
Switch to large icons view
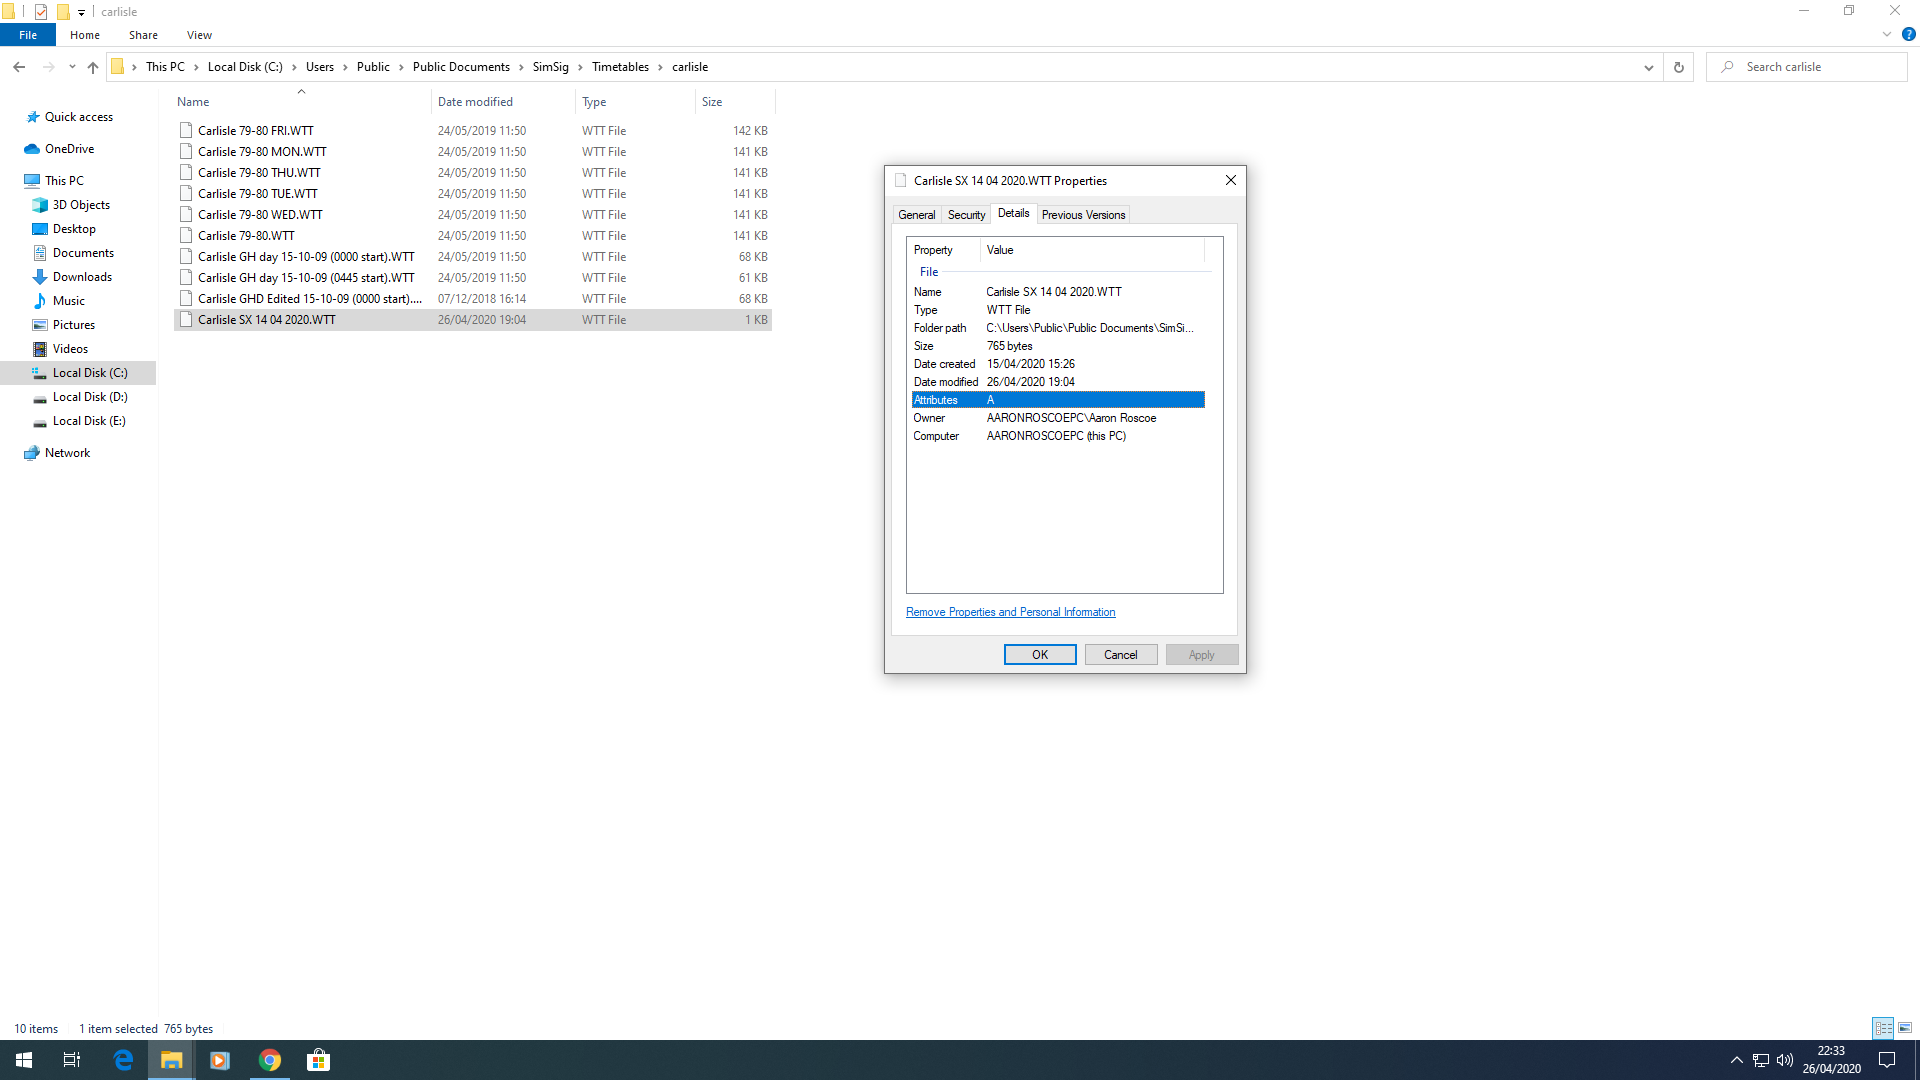1905,1028
